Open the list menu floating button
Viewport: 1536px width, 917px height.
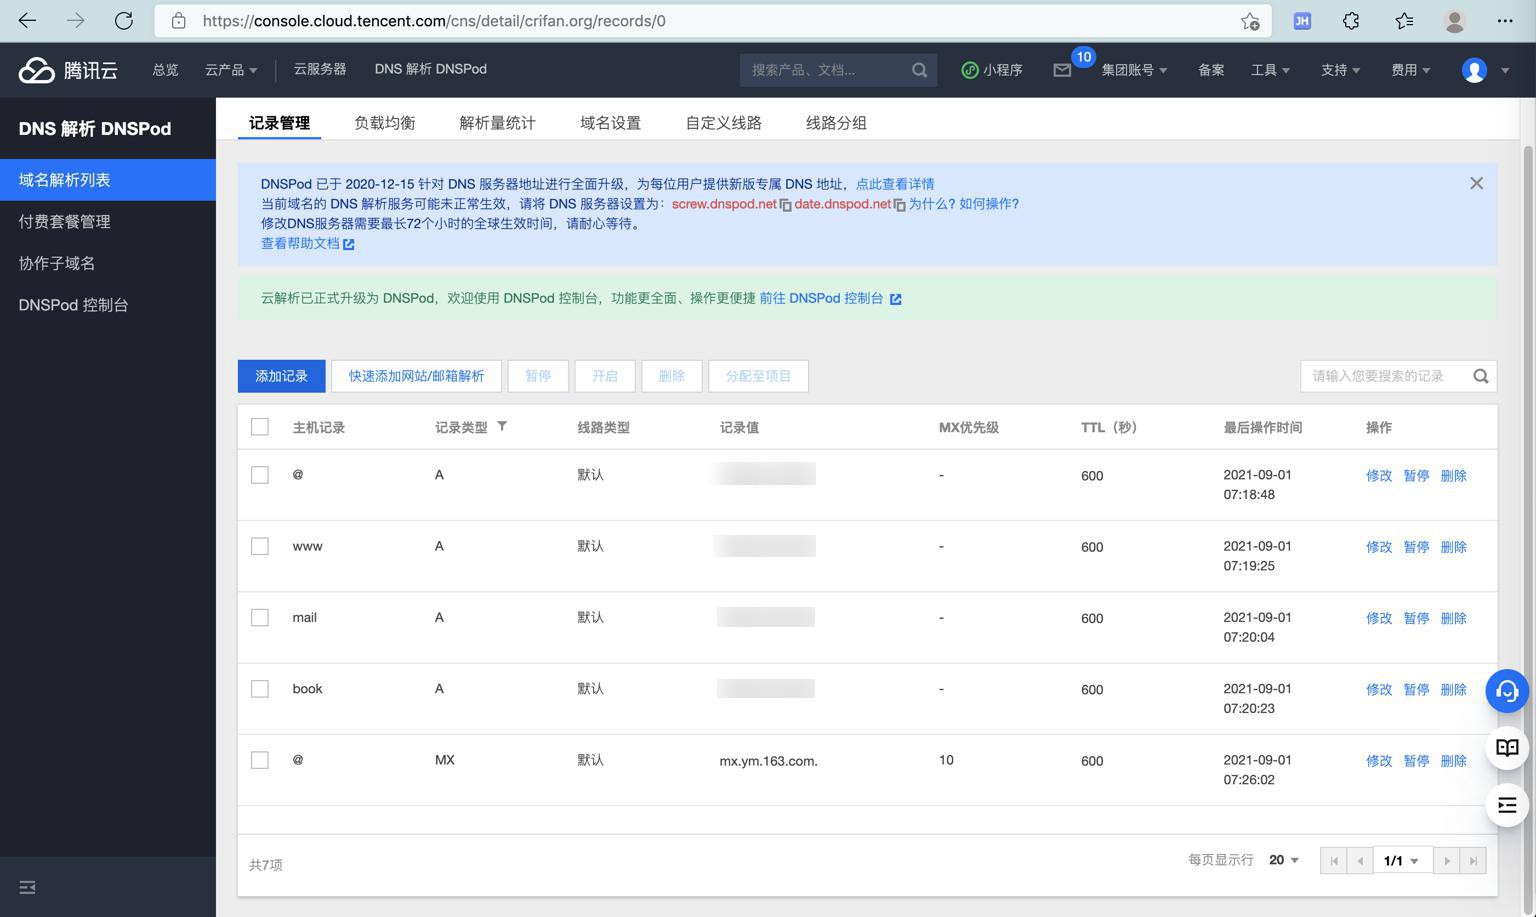pyautogui.click(x=1507, y=805)
